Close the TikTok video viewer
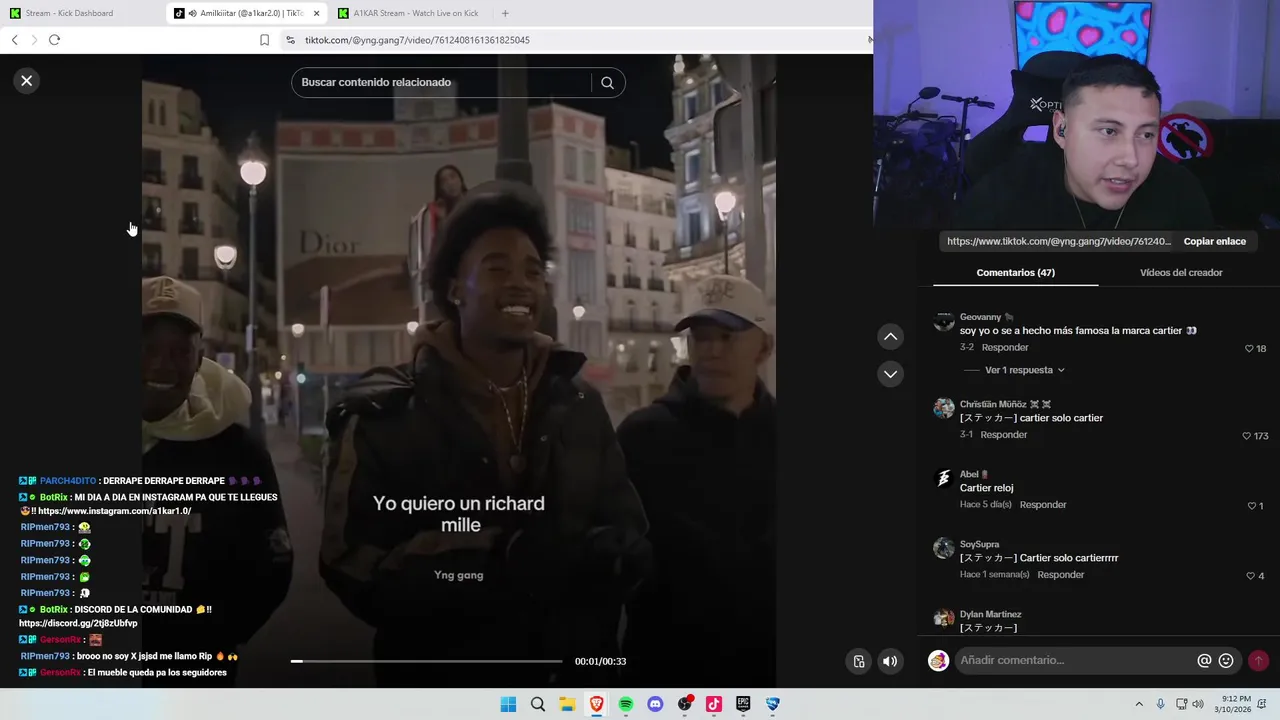The height and width of the screenshot is (720, 1280). click(x=27, y=81)
